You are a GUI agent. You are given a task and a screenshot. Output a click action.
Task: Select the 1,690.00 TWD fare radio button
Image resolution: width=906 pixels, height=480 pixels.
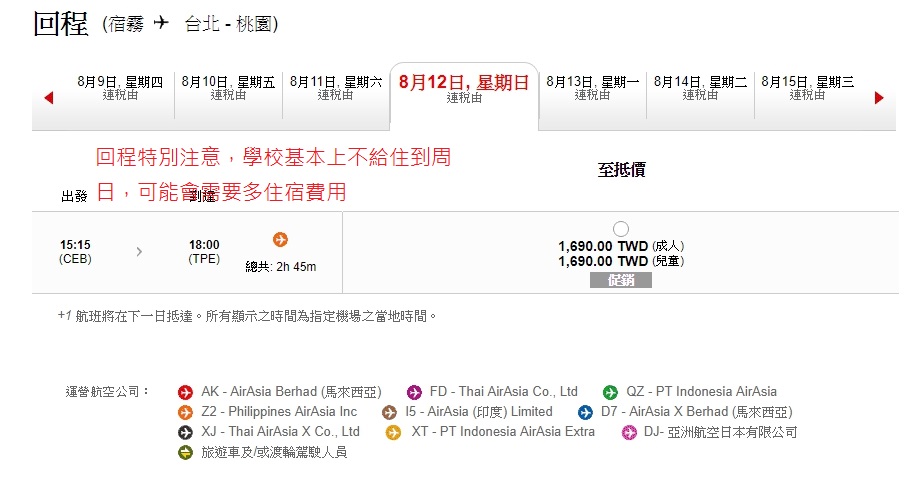tap(621, 229)
